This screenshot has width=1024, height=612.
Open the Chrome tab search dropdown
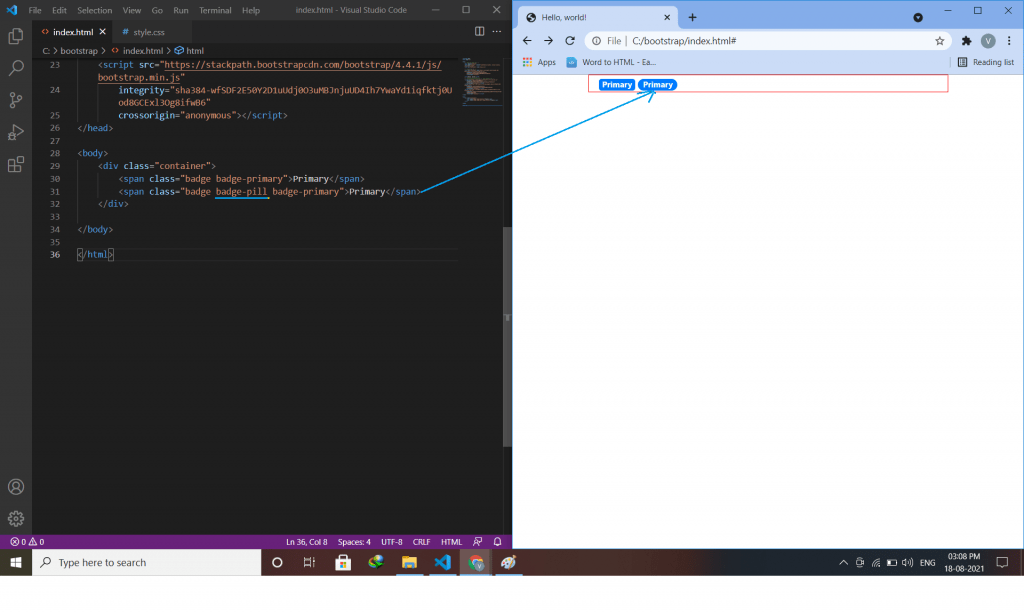tap(918, 18)
